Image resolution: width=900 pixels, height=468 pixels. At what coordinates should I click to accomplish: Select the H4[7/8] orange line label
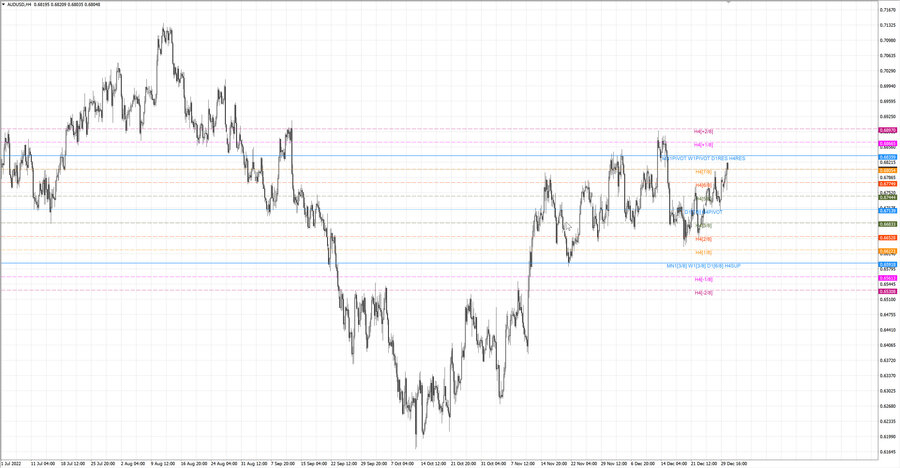click(x=704, y=172)
